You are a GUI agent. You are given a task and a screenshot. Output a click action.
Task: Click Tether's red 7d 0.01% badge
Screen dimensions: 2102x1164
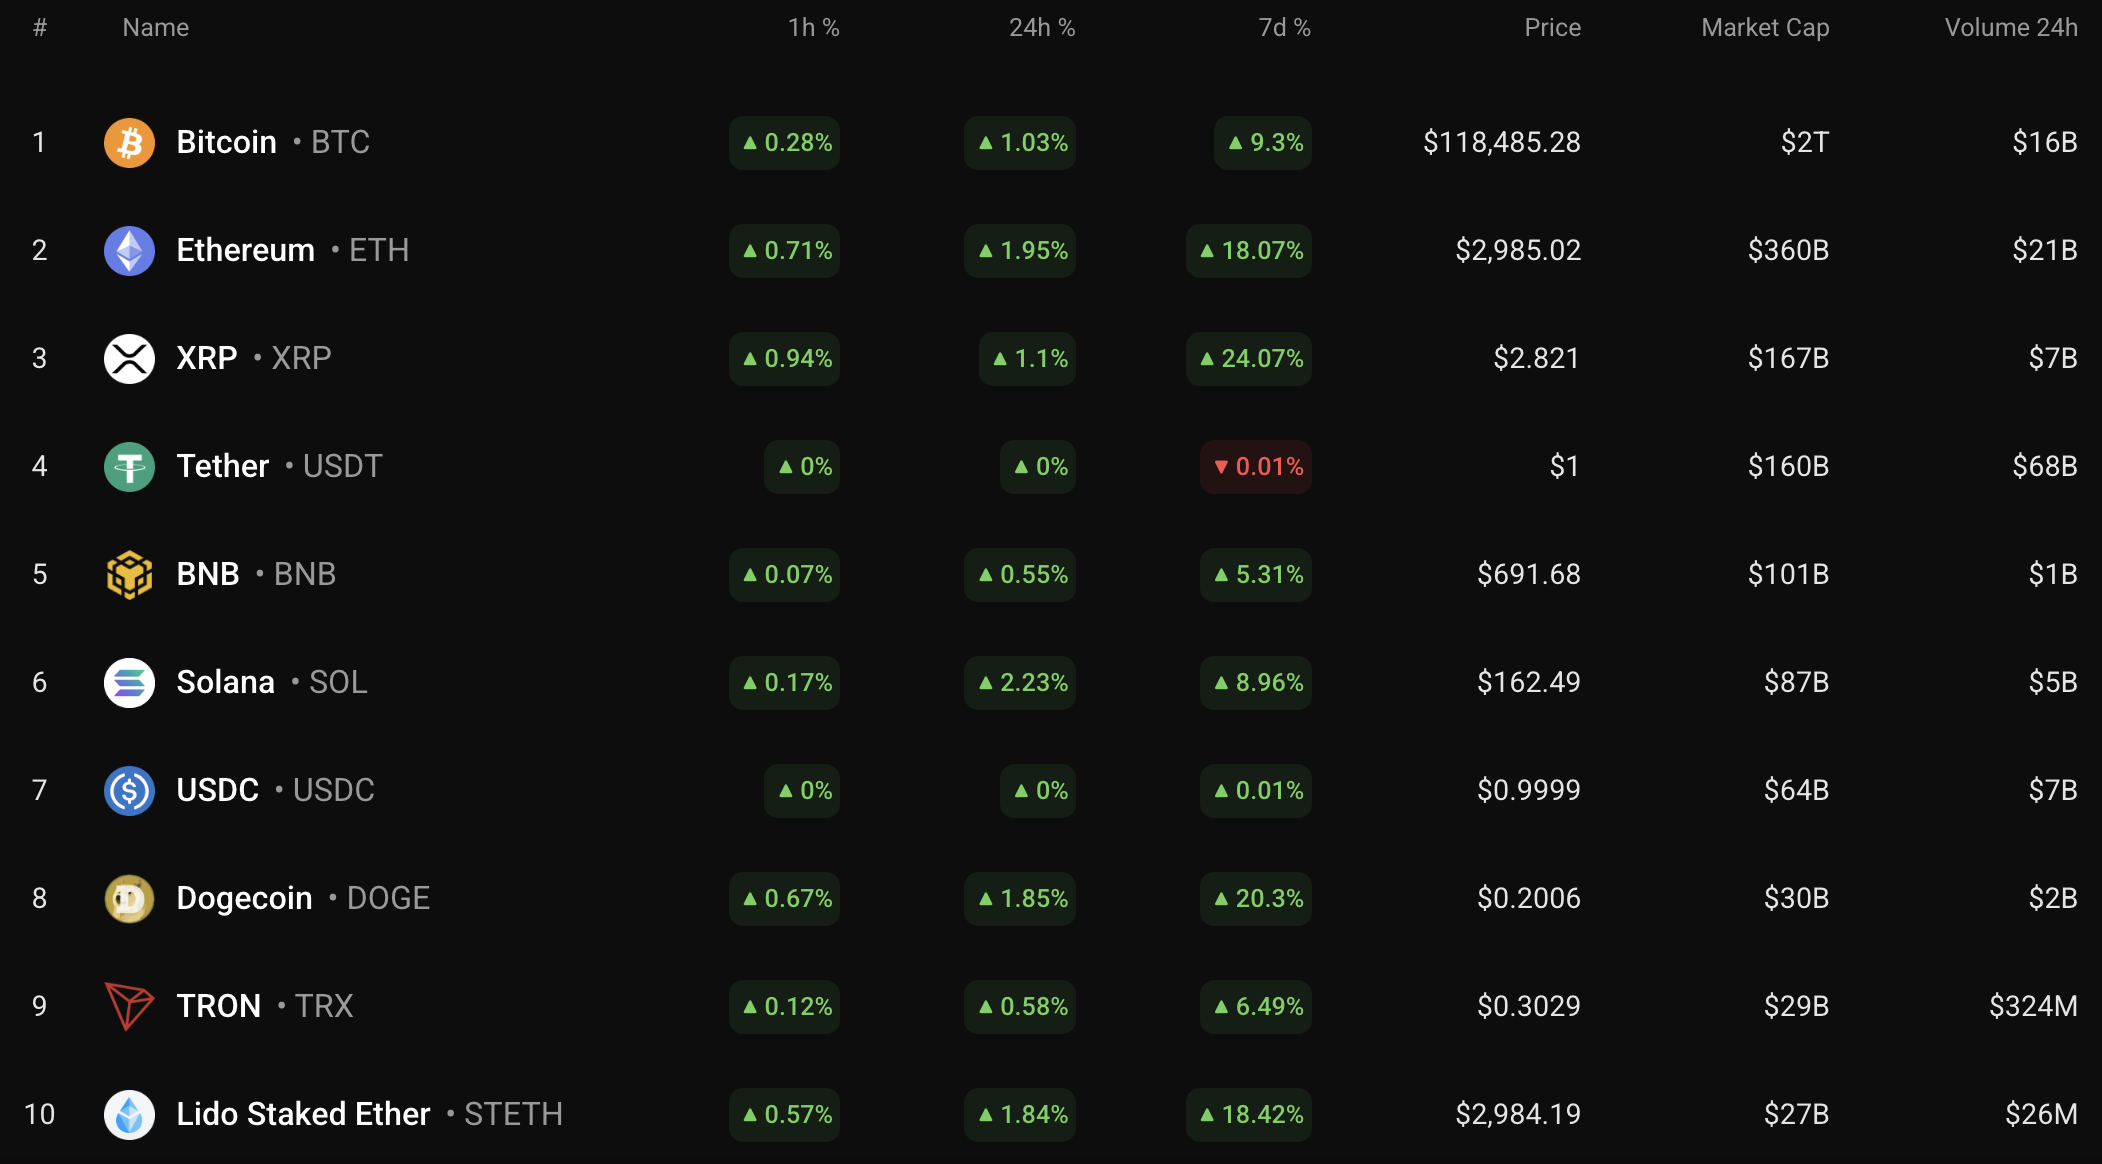[1256, 467]
